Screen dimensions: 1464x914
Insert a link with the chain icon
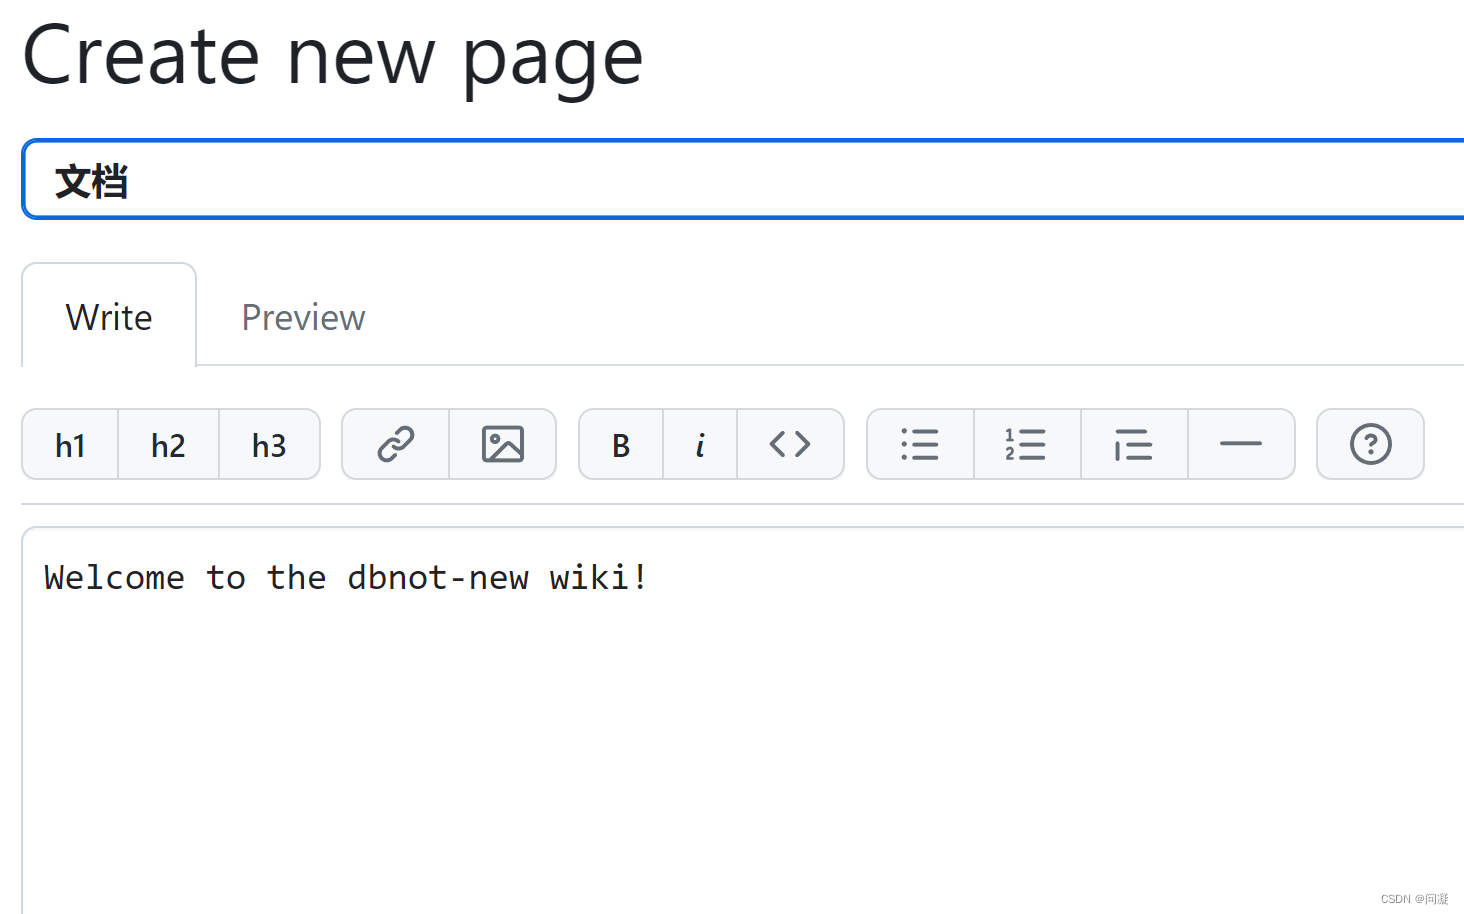coord(395,444)
